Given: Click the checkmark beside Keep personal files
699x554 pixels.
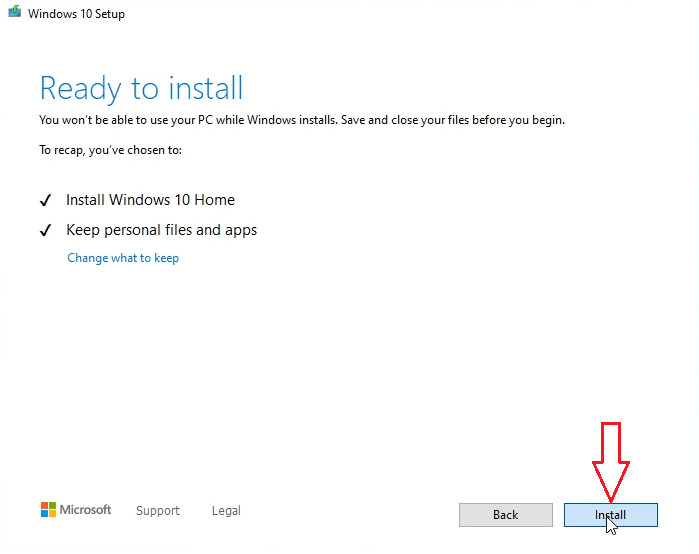Looking at the screenshot, I should pos(45,230).
